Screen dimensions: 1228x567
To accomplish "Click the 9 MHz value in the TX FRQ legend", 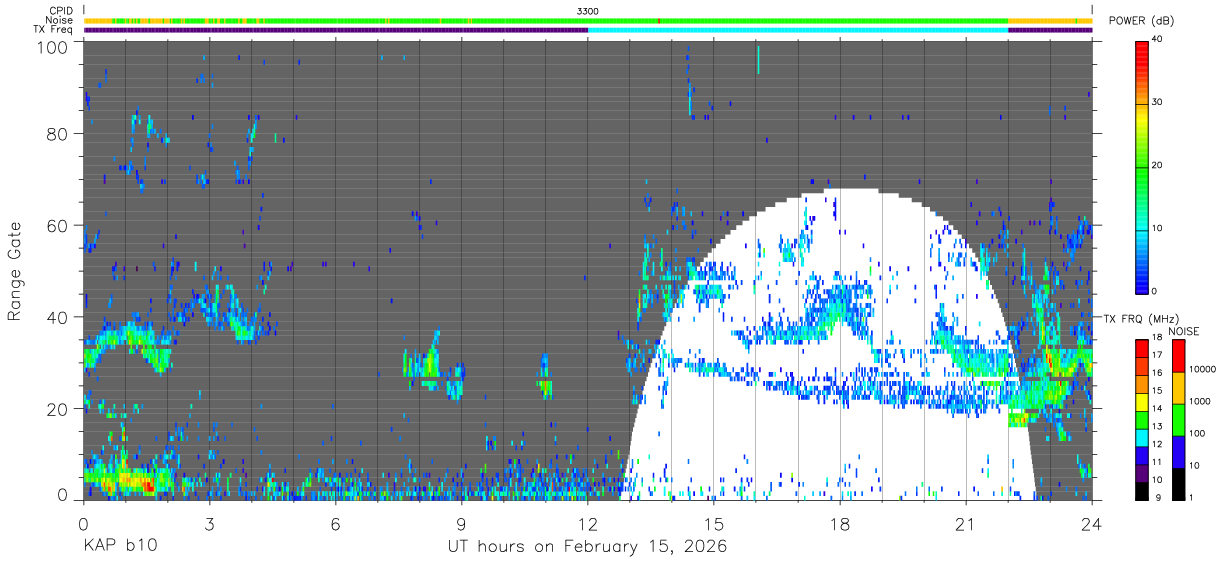I will (x=1158, y=498).
